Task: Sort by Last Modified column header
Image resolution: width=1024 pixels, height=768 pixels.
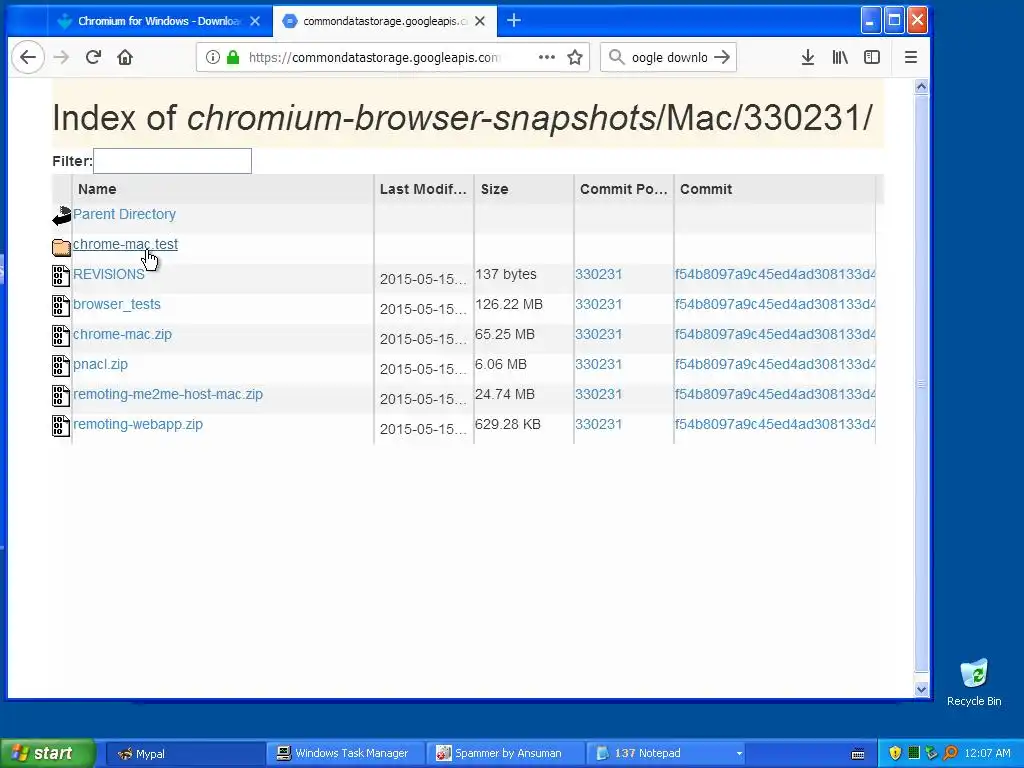Action: 423,189
